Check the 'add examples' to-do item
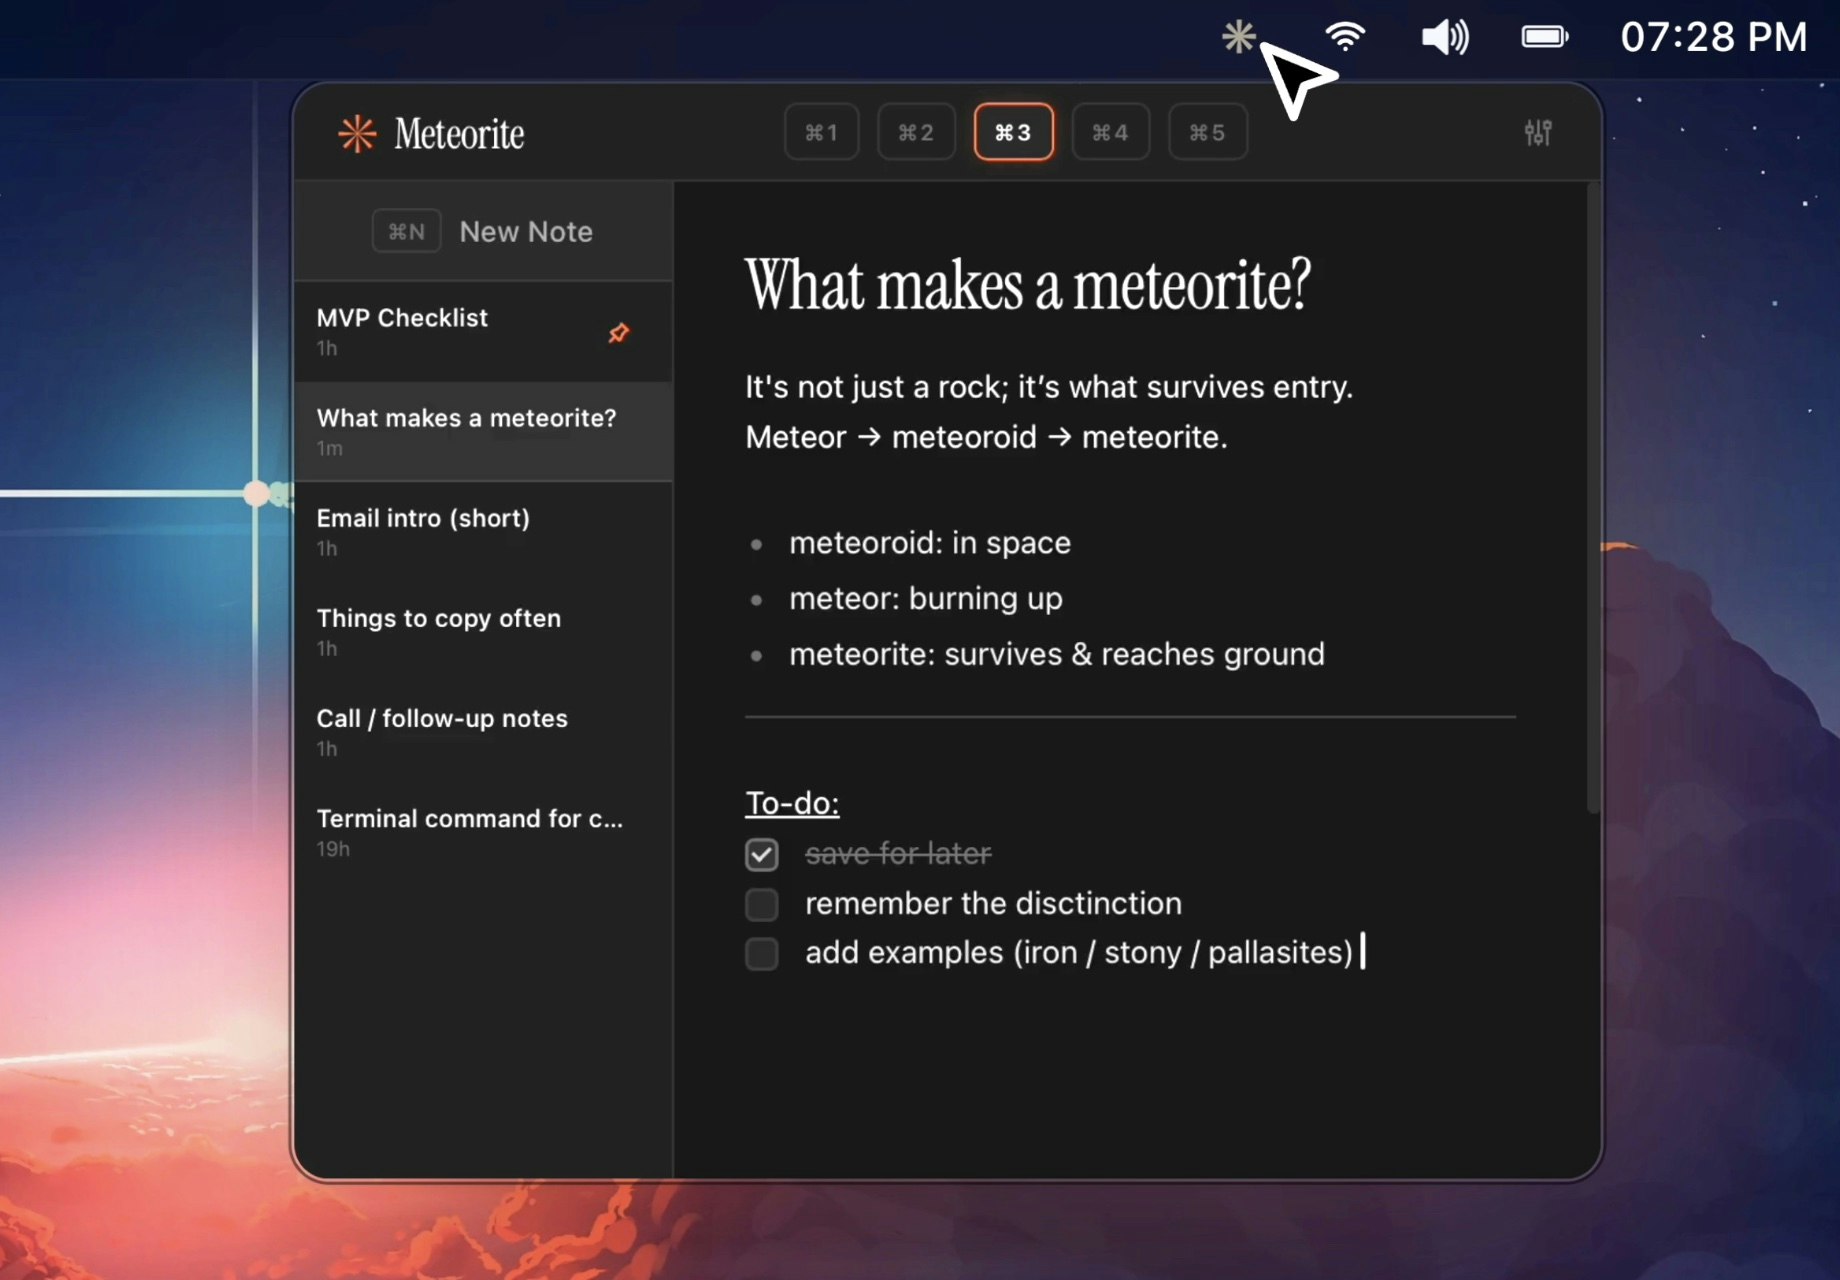 (761, 954)
